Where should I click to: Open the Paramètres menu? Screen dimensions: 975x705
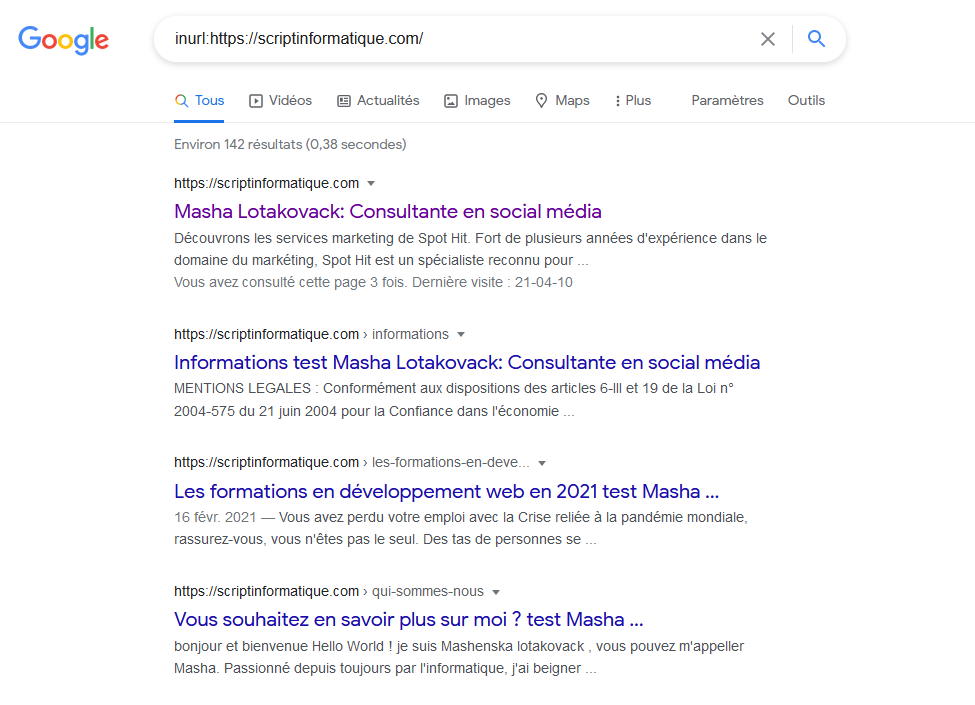pos(727,101)
